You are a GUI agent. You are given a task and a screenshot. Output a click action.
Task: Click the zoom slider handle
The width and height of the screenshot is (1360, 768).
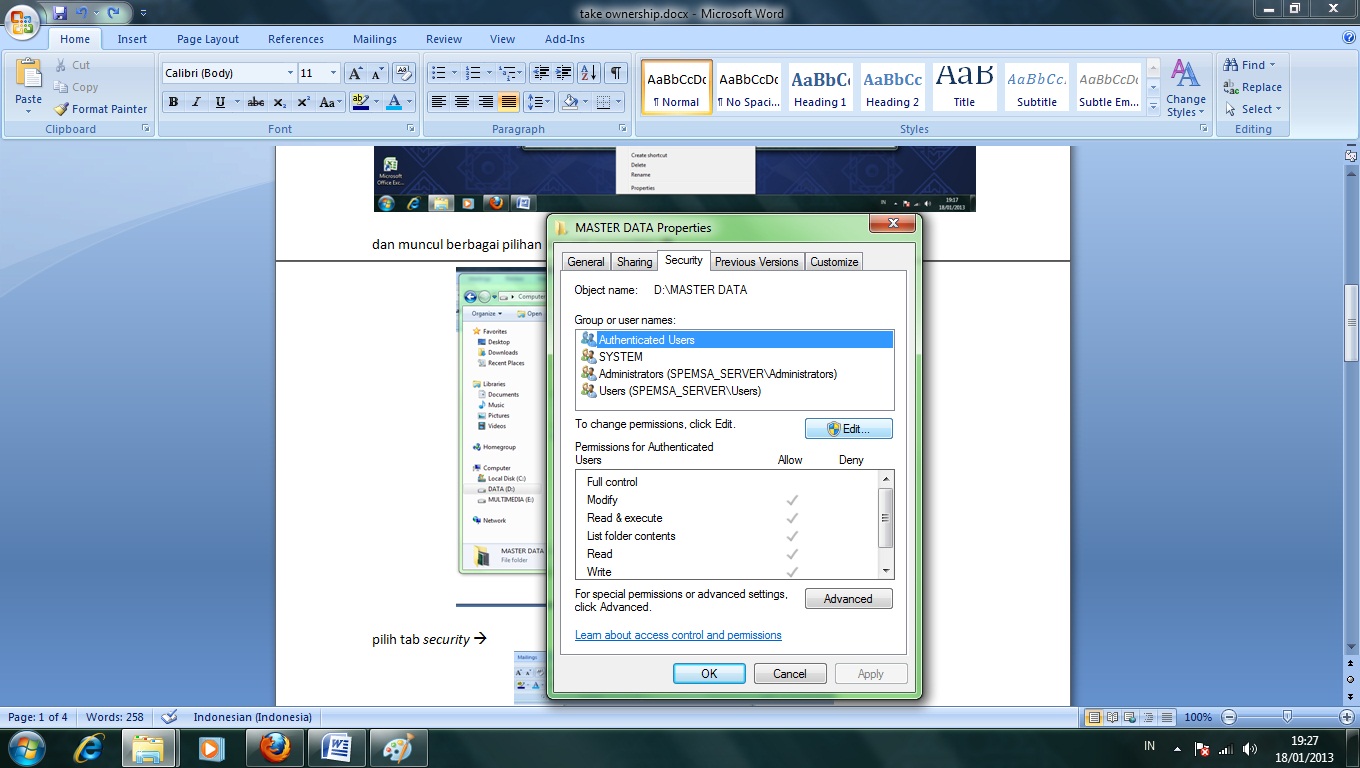tap(1287, 717)
